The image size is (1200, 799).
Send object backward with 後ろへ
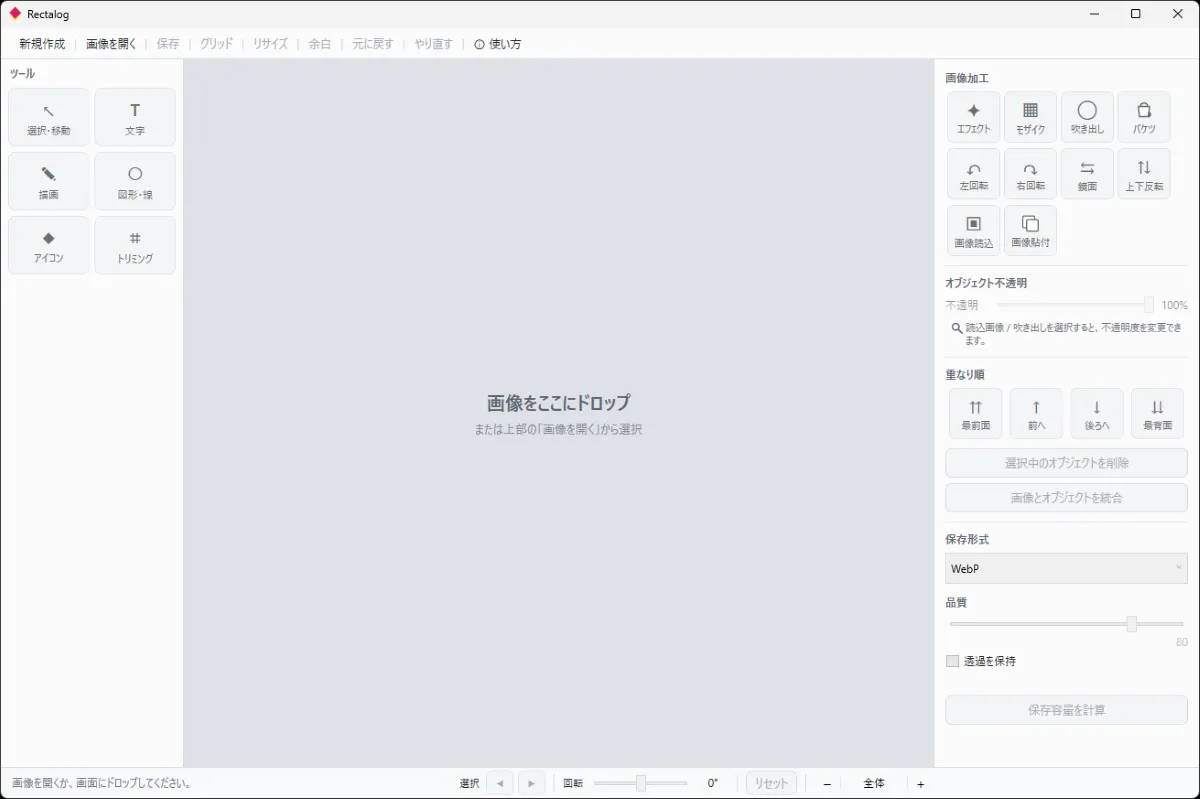point(1097,413)
